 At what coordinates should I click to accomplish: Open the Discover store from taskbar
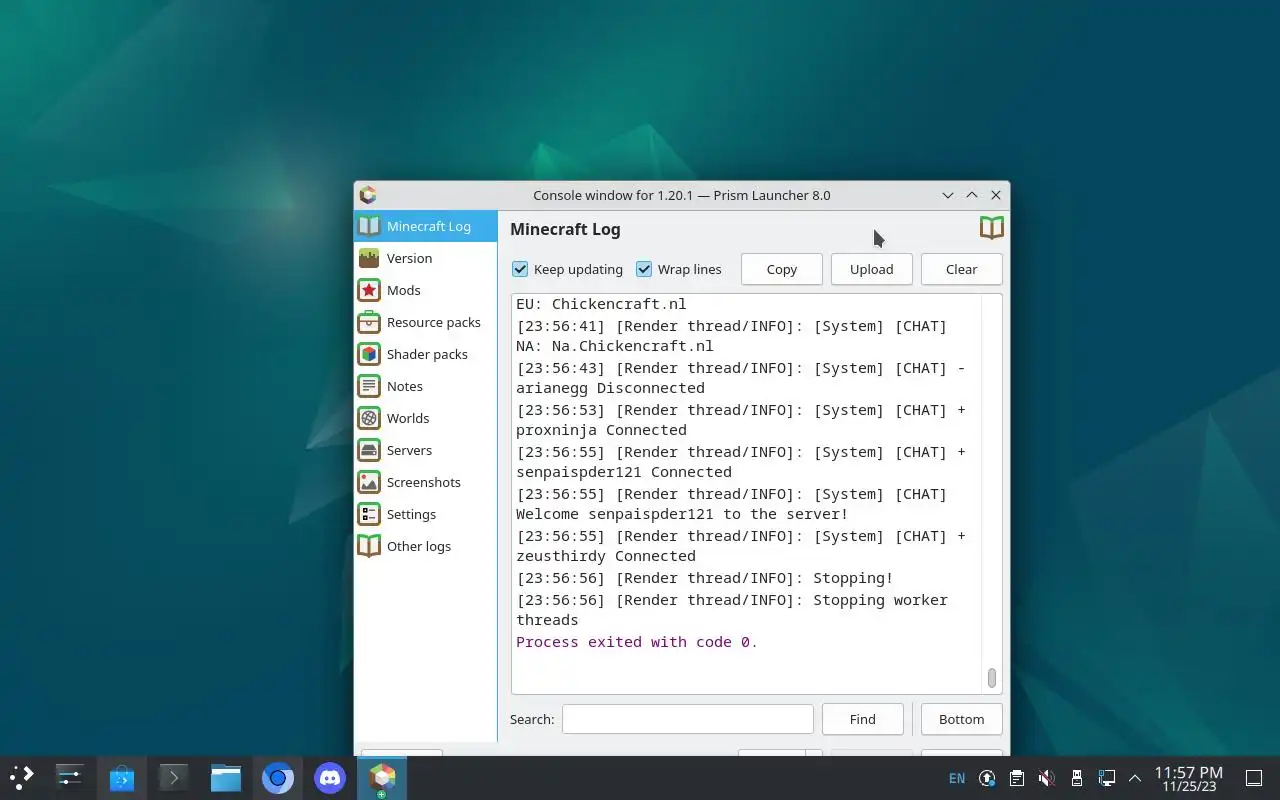(x=122, y=777)
